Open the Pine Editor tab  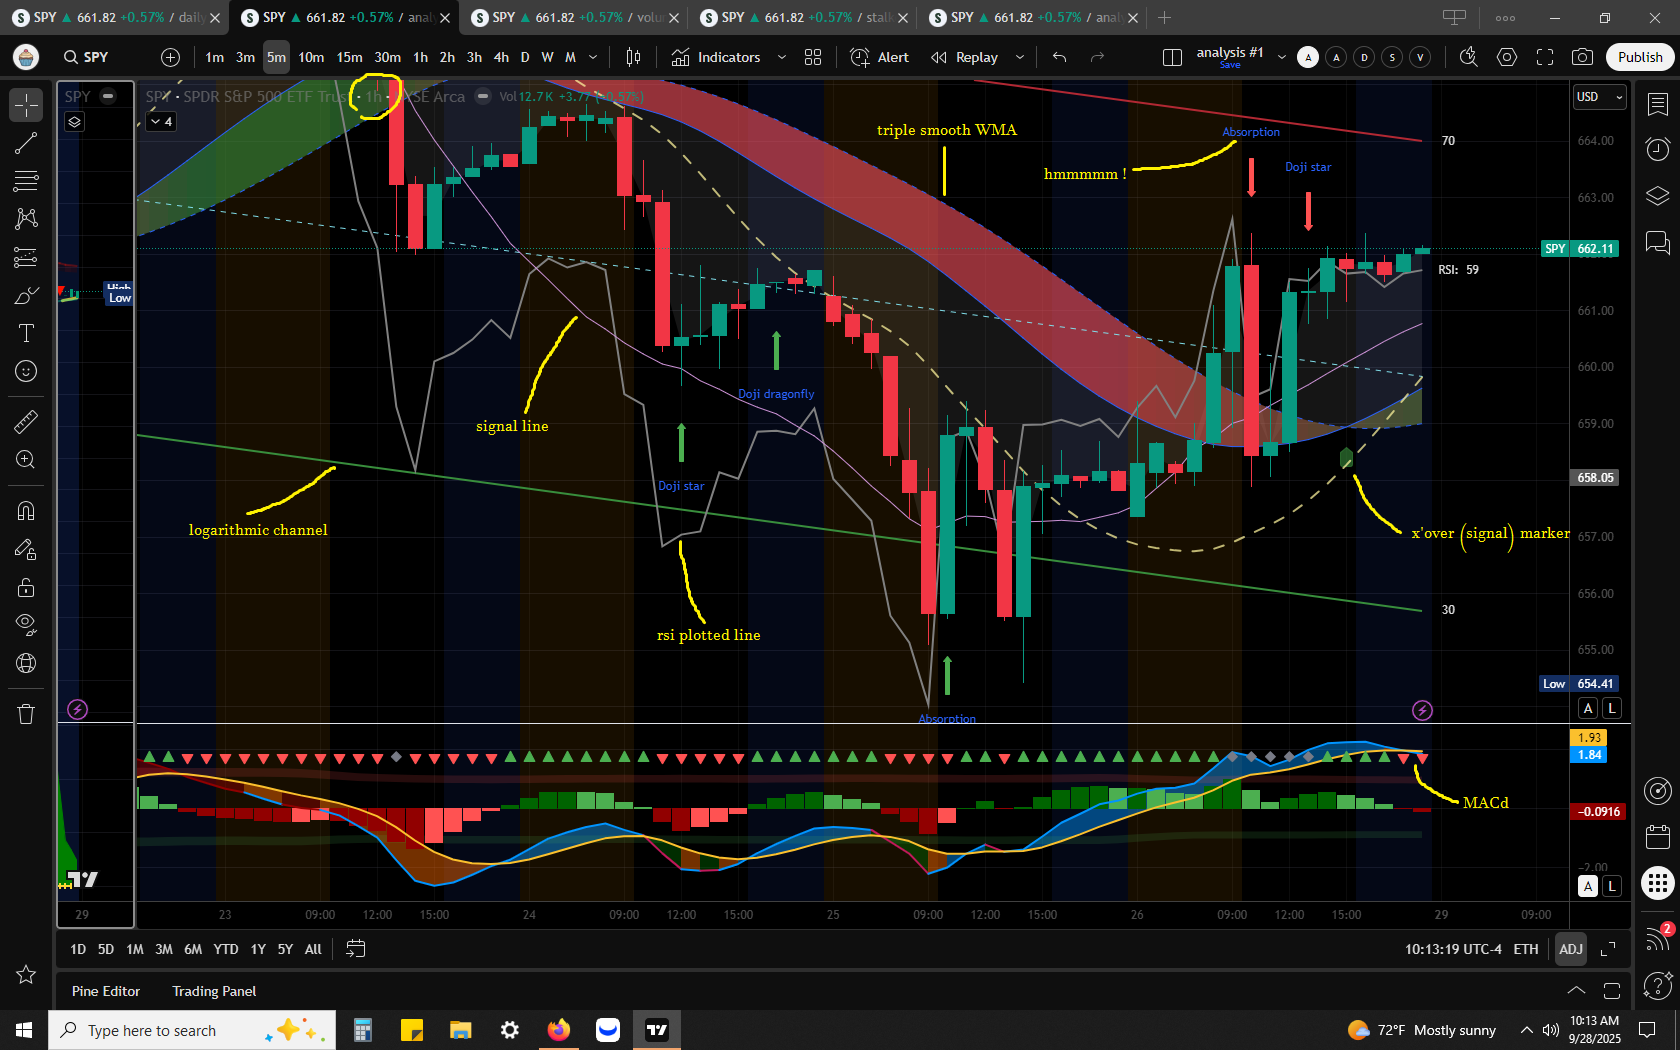pyautogui.click(x=106, y=991)
